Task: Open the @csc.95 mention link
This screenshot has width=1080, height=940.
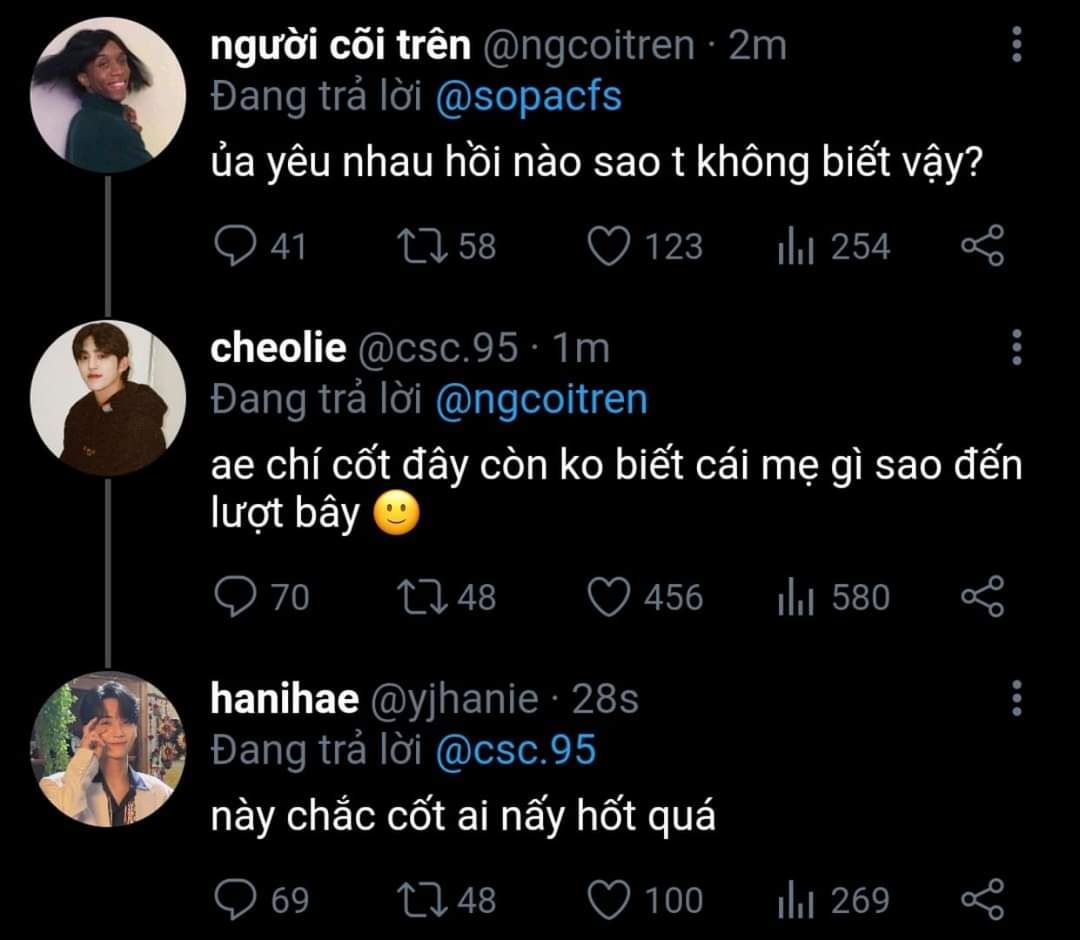Action: [x=516, y=750]
